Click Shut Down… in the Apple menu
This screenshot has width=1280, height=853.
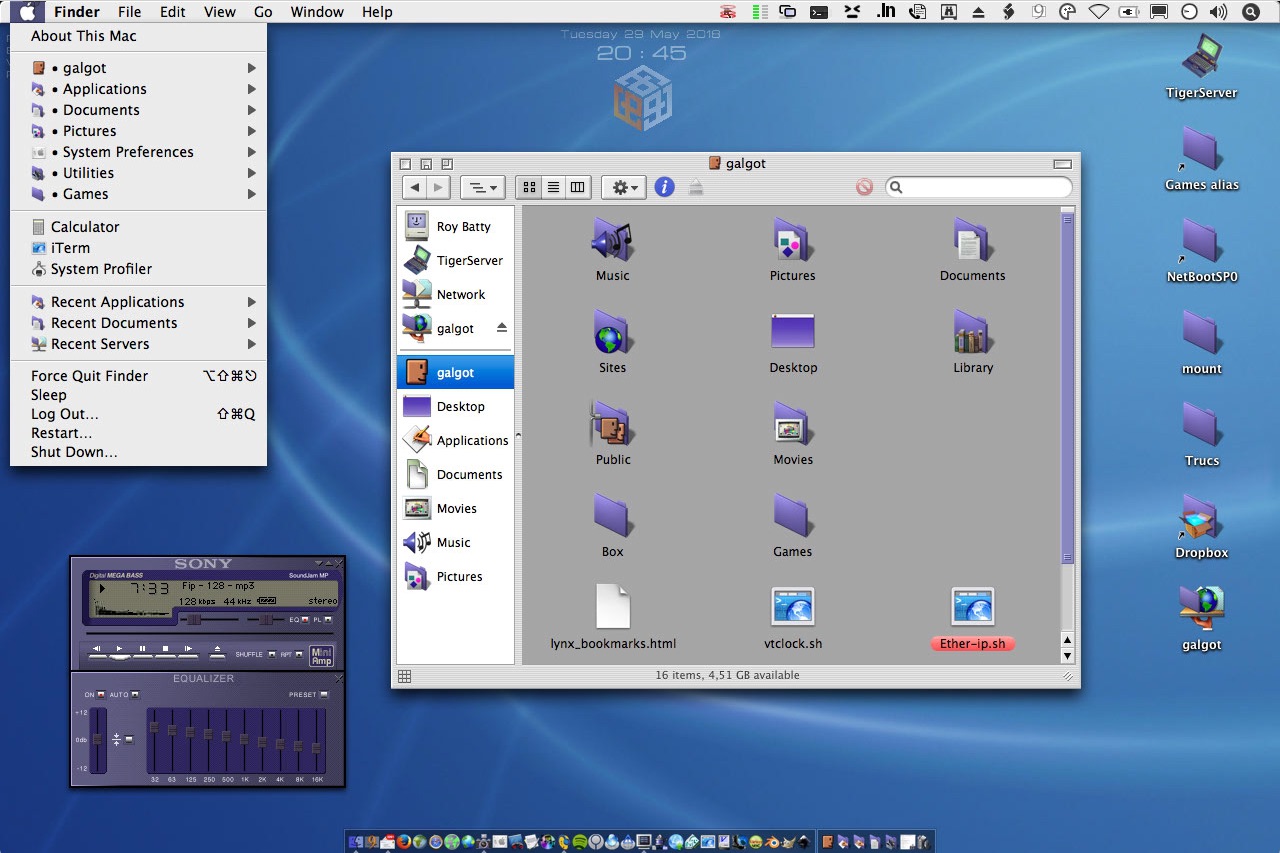click(x=74, y=452)
